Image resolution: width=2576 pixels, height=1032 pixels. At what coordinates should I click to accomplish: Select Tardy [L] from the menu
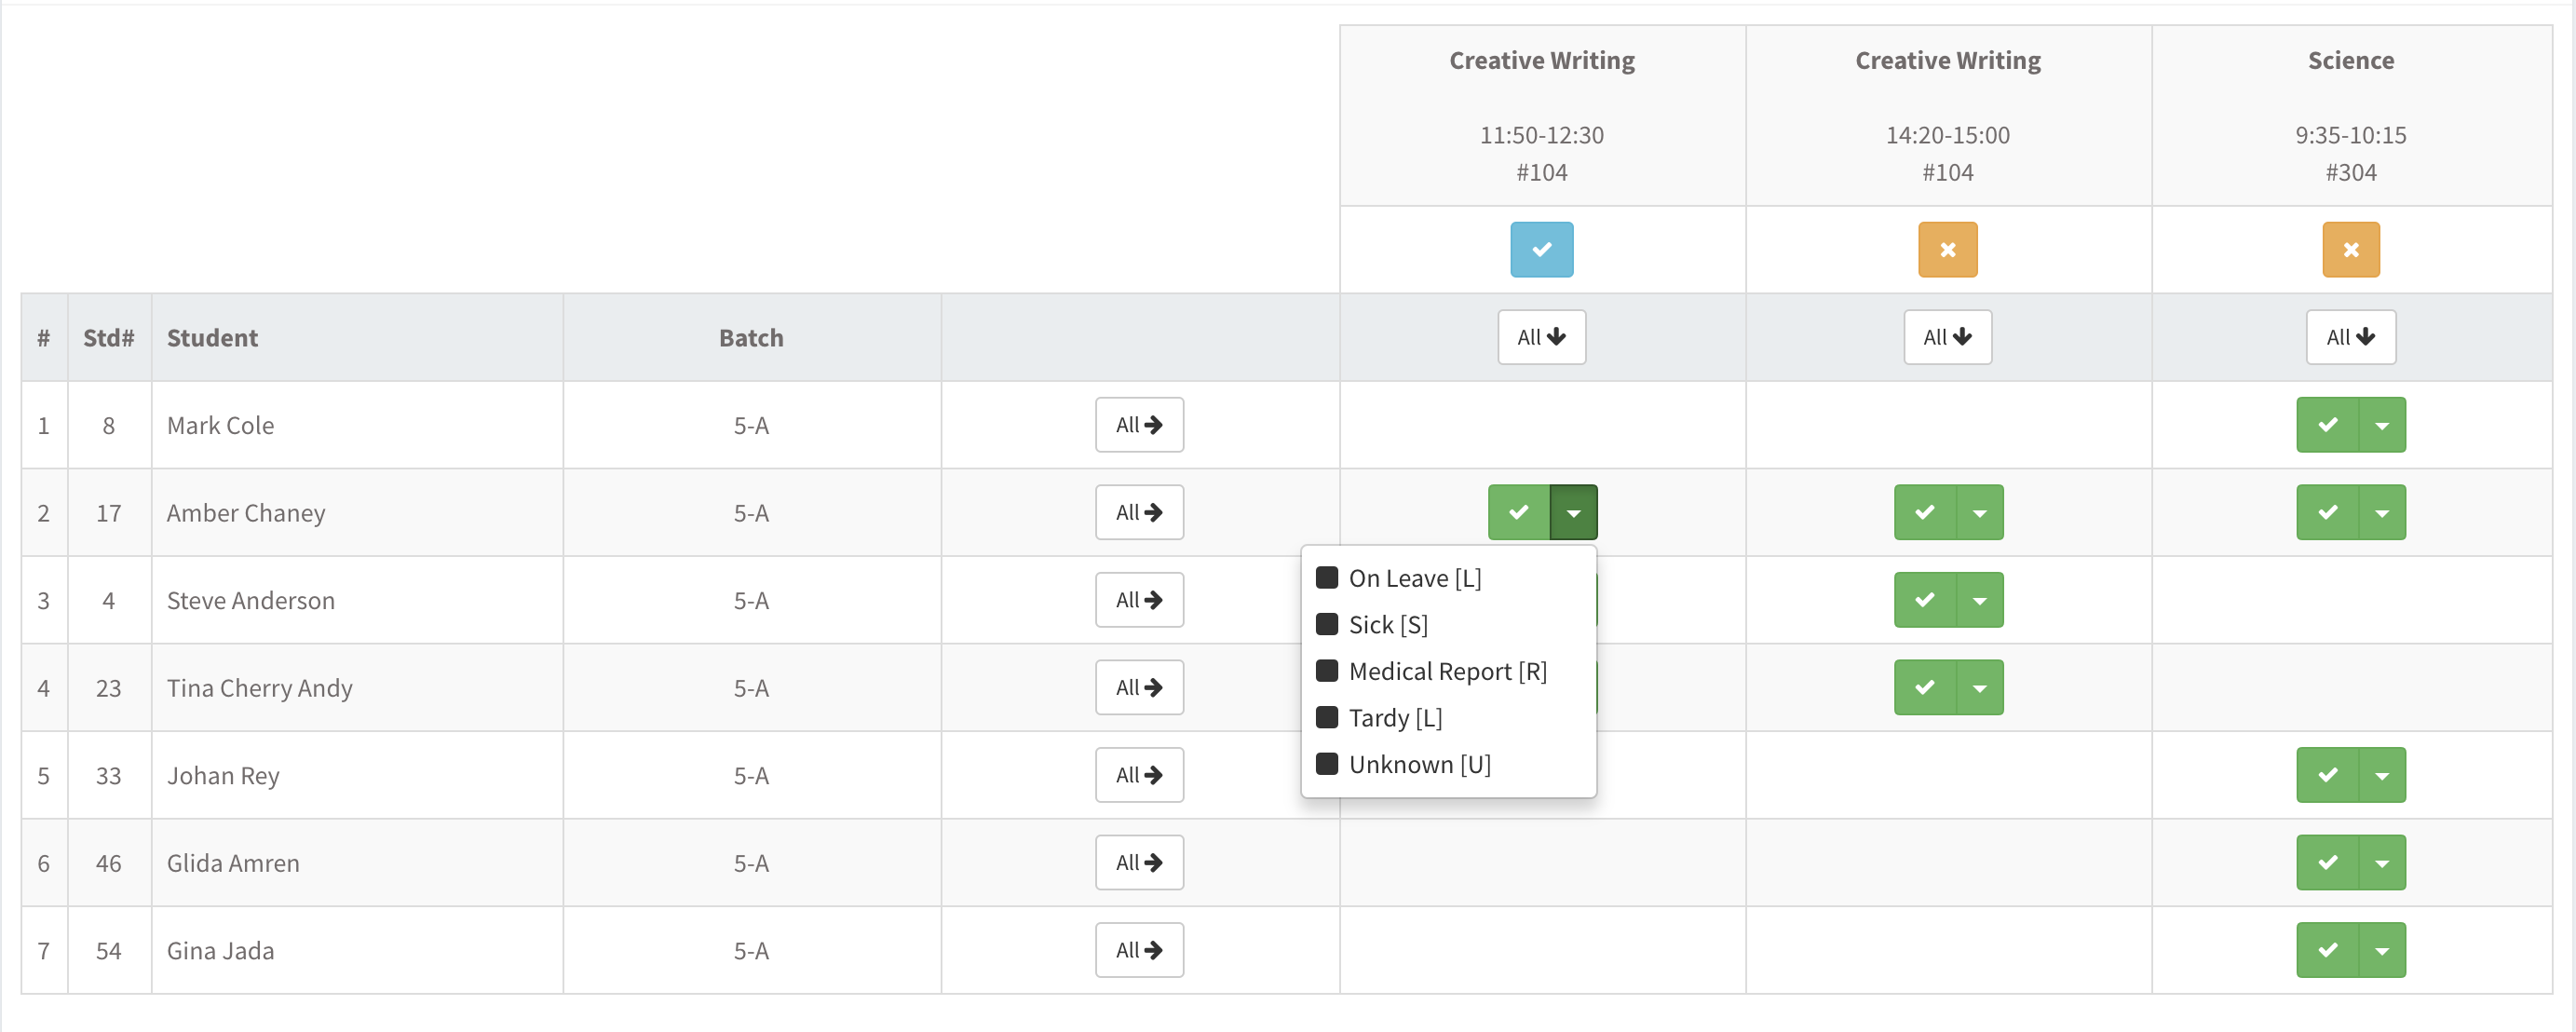point(1394,717)
